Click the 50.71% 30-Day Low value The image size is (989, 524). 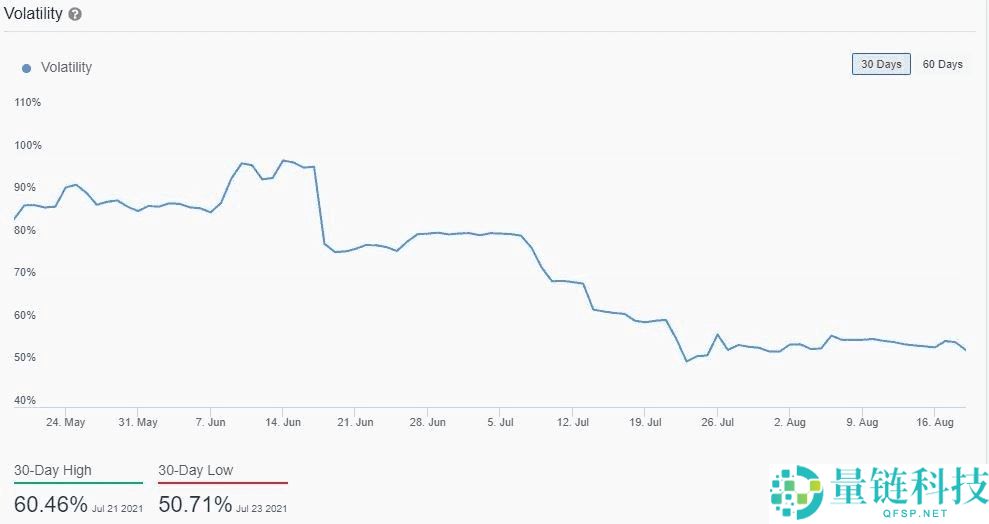pos(195,504)
